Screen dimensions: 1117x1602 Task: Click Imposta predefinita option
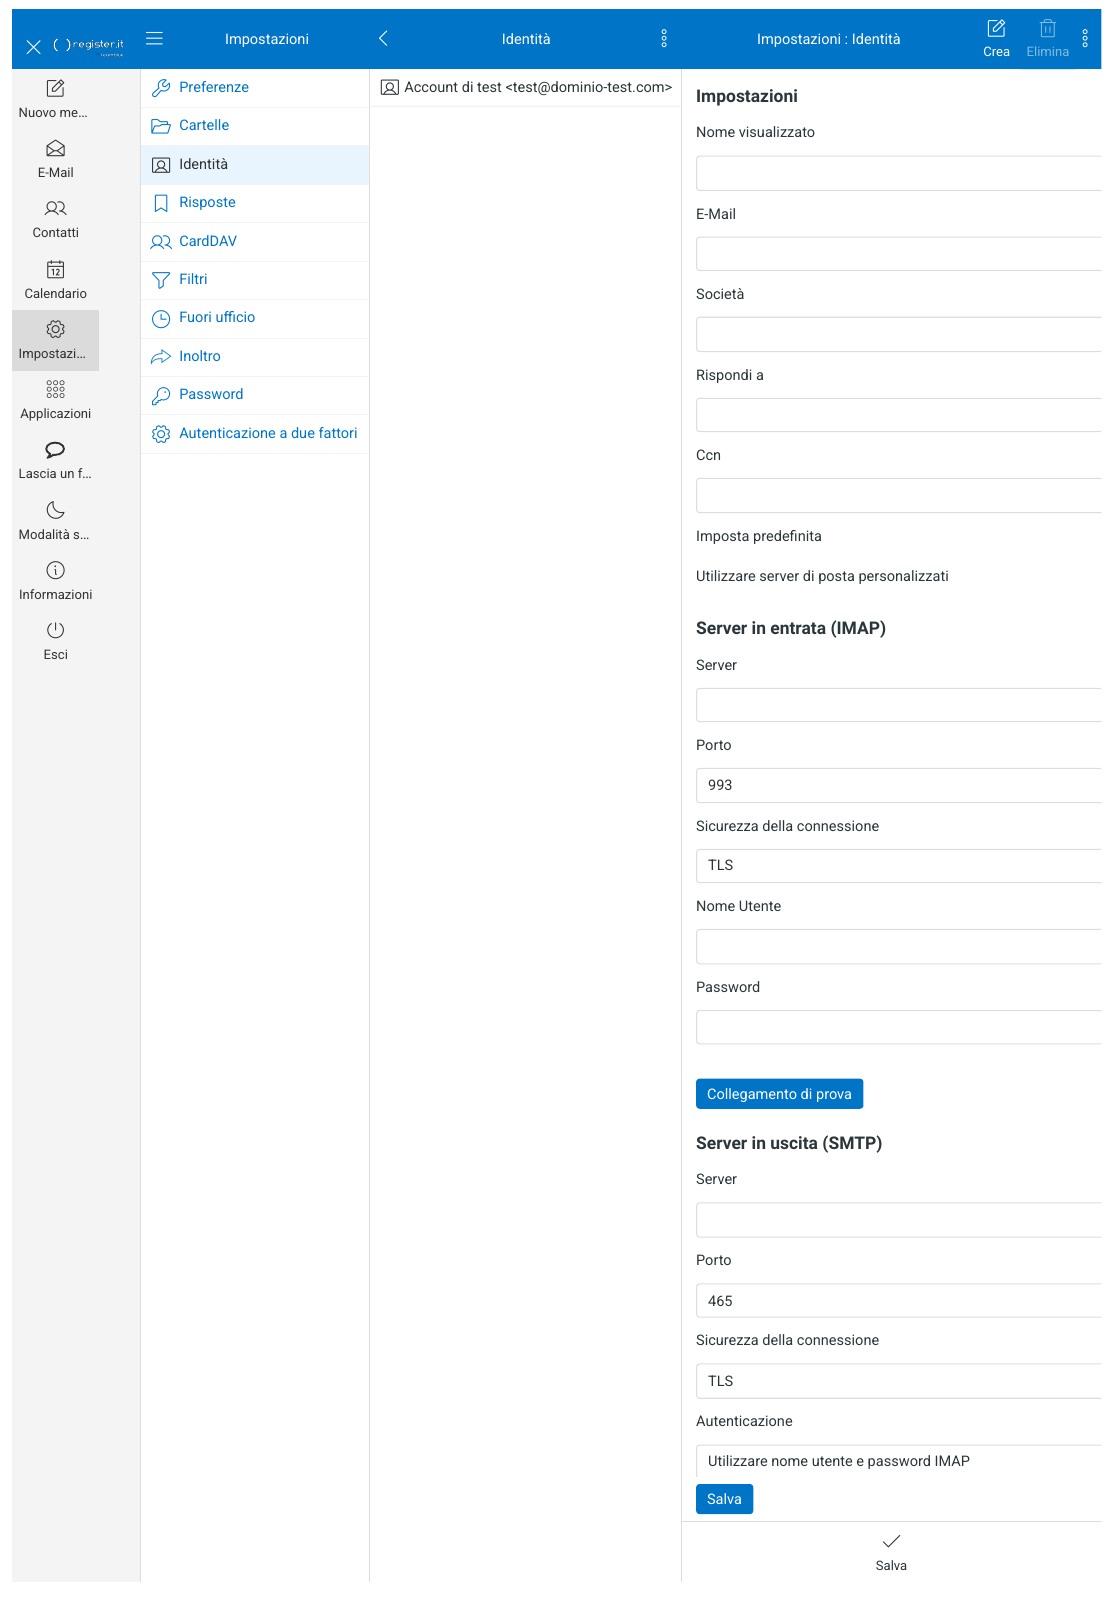coord(759,536)
